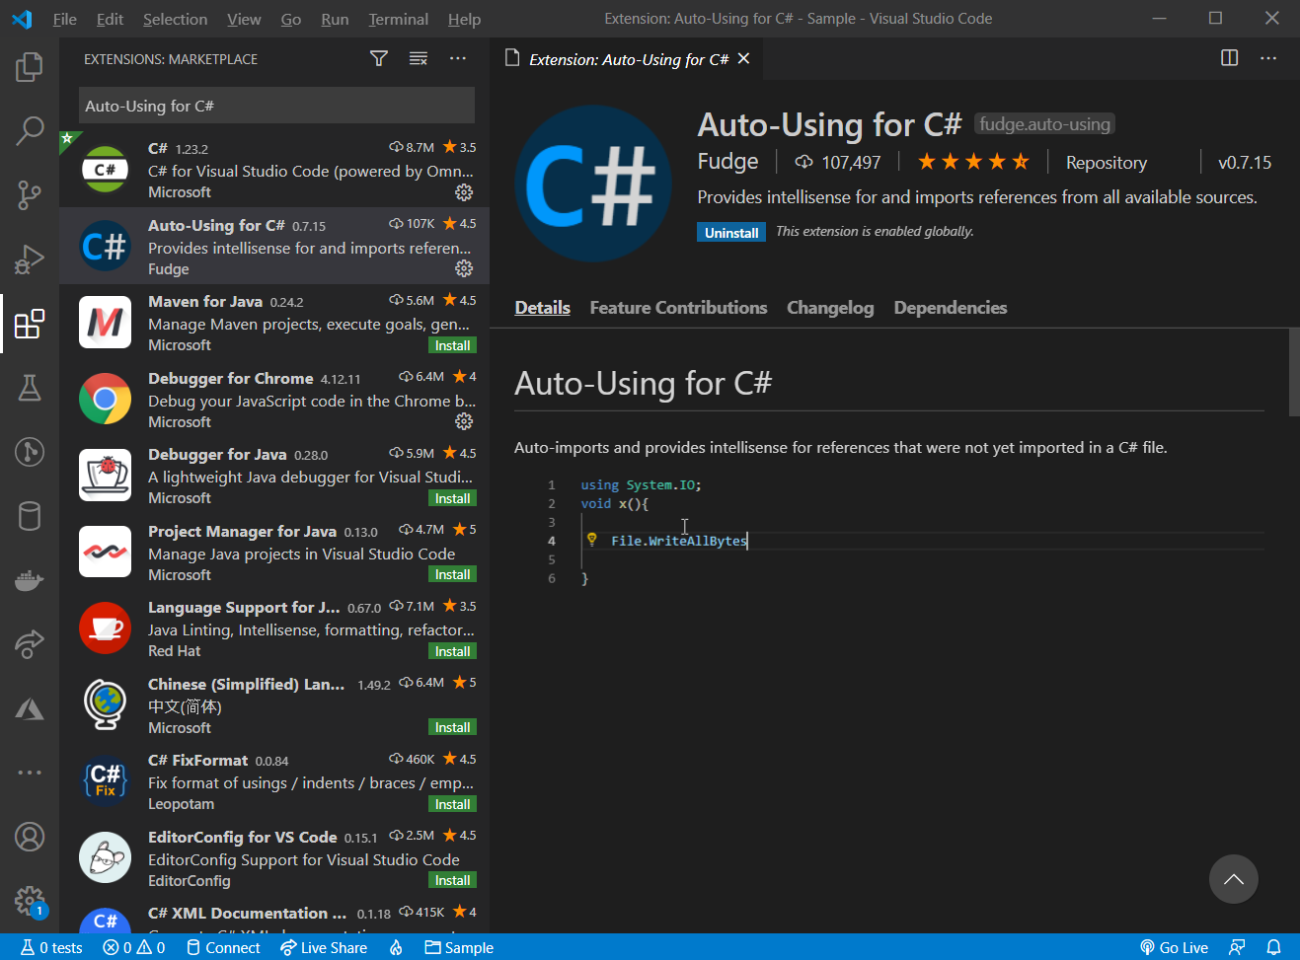
Task: Split the editor to the right
Action: pos(1230,58)
